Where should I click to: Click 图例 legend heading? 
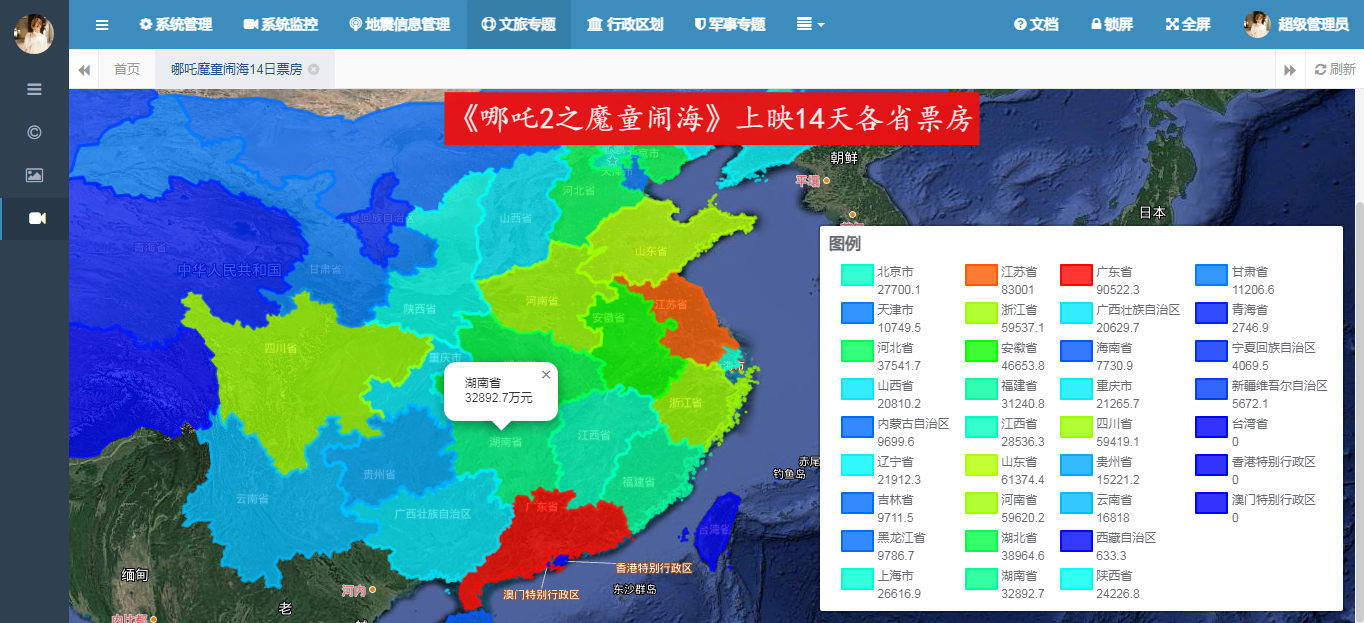pos(845,243)
